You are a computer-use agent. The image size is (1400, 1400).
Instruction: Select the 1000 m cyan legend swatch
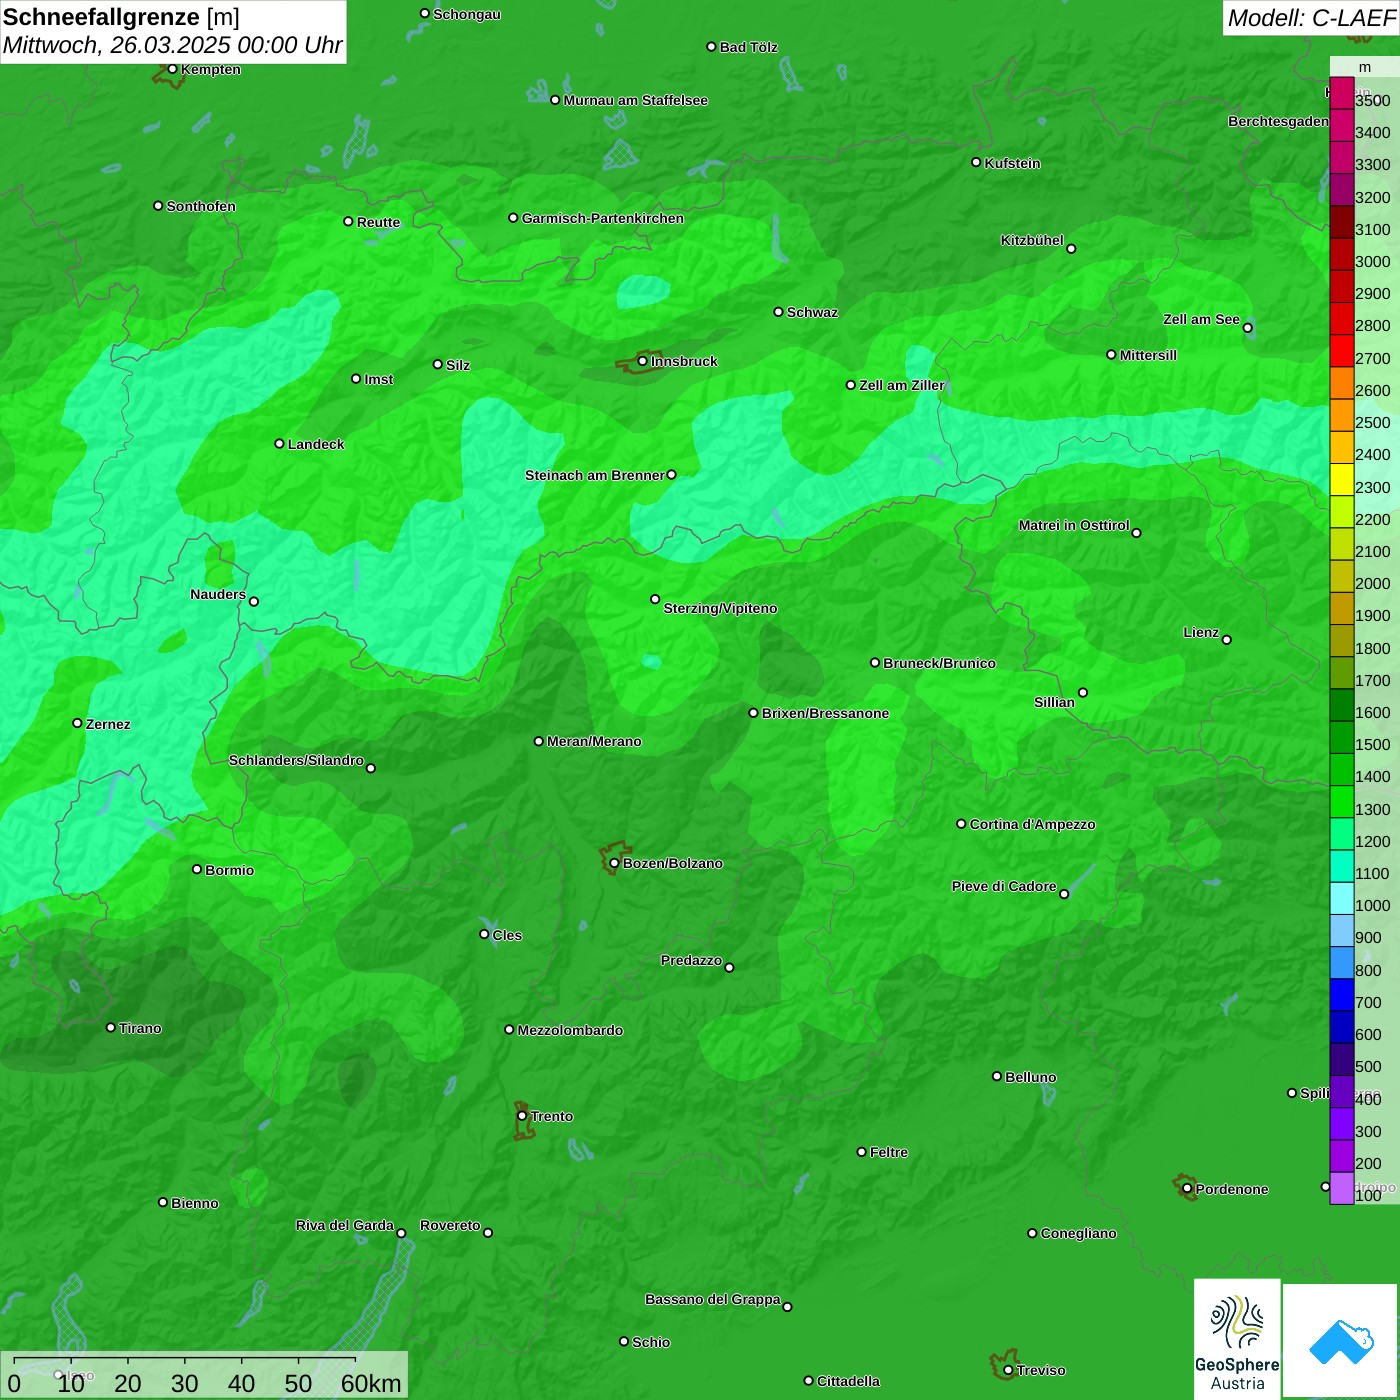[1341, 898]
